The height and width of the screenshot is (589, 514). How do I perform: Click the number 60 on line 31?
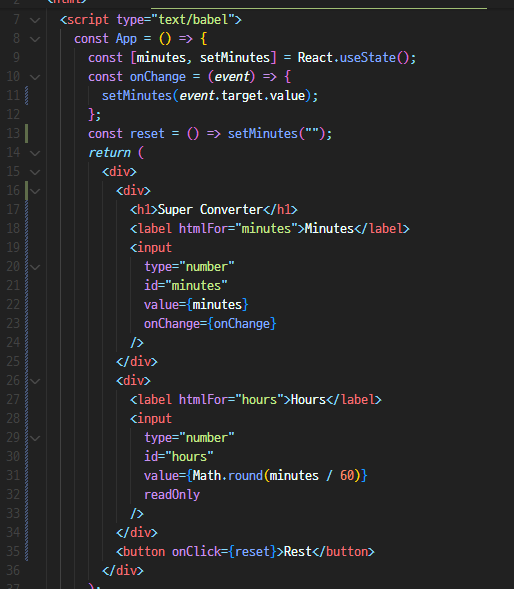[347, 476]
